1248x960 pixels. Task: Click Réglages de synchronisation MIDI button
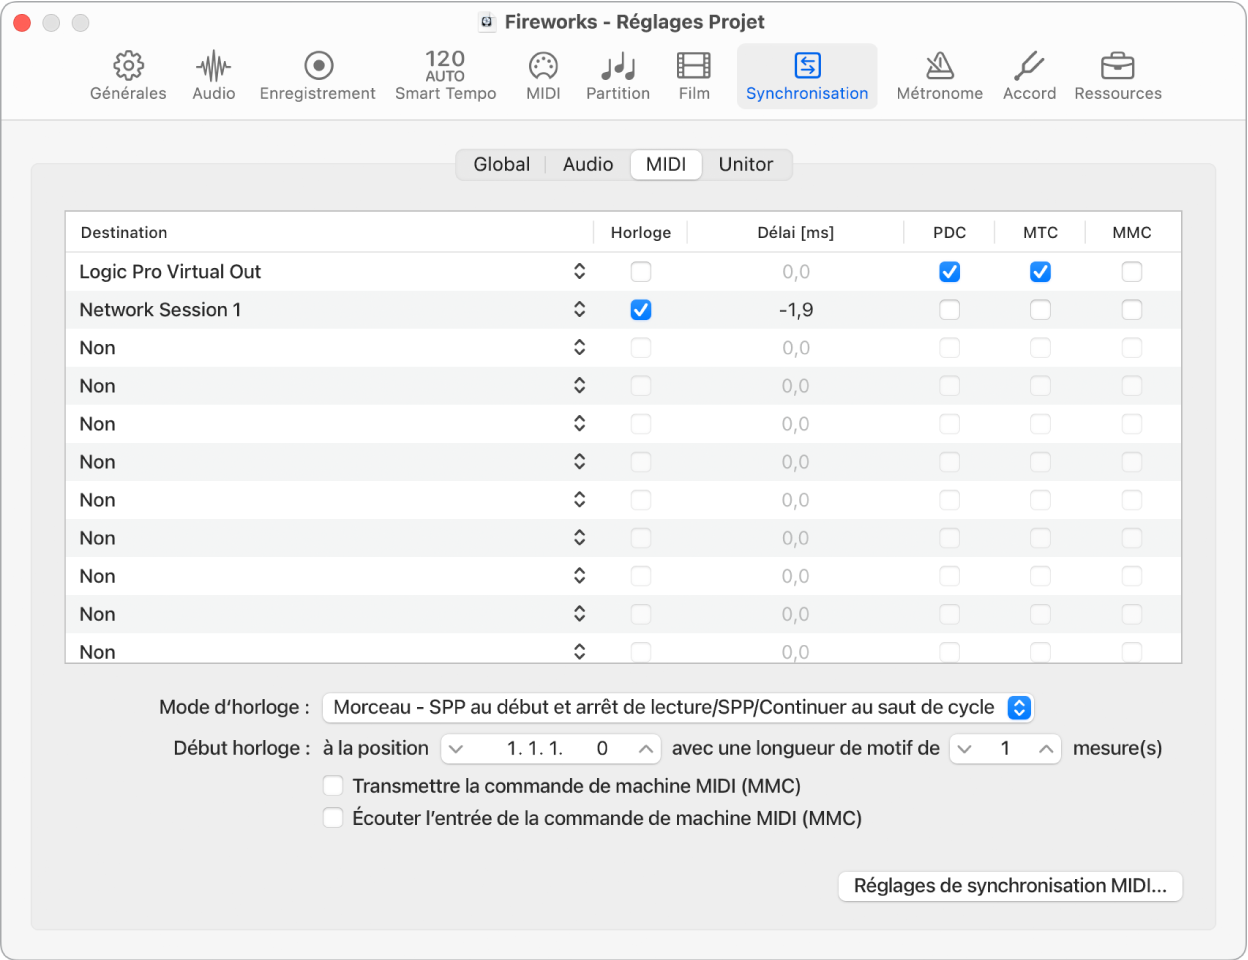(x=1009, y=886)
